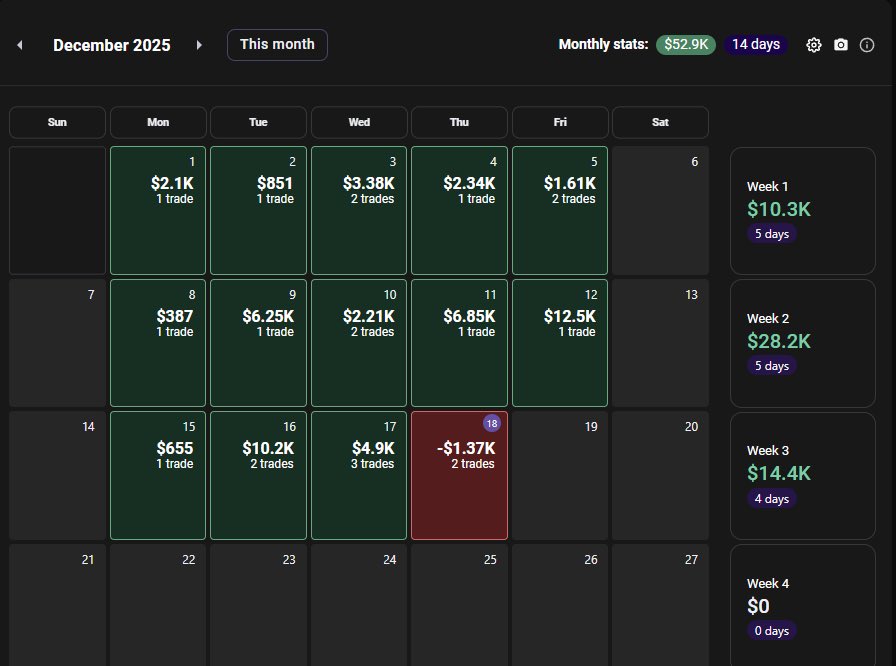Show info via the circled i icon
This screenshot has height=666, width=896.
(x=867, y=45)
